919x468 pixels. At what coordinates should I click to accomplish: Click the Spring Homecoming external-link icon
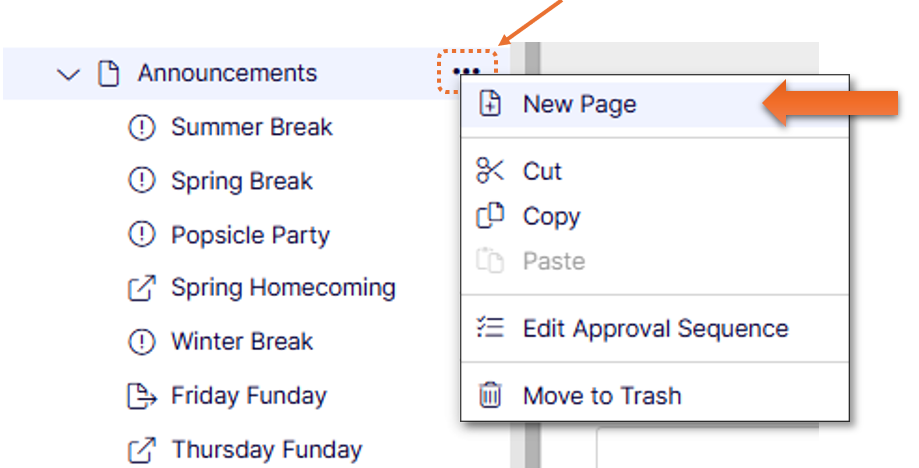pyautogui.click(x=142, y=288)
